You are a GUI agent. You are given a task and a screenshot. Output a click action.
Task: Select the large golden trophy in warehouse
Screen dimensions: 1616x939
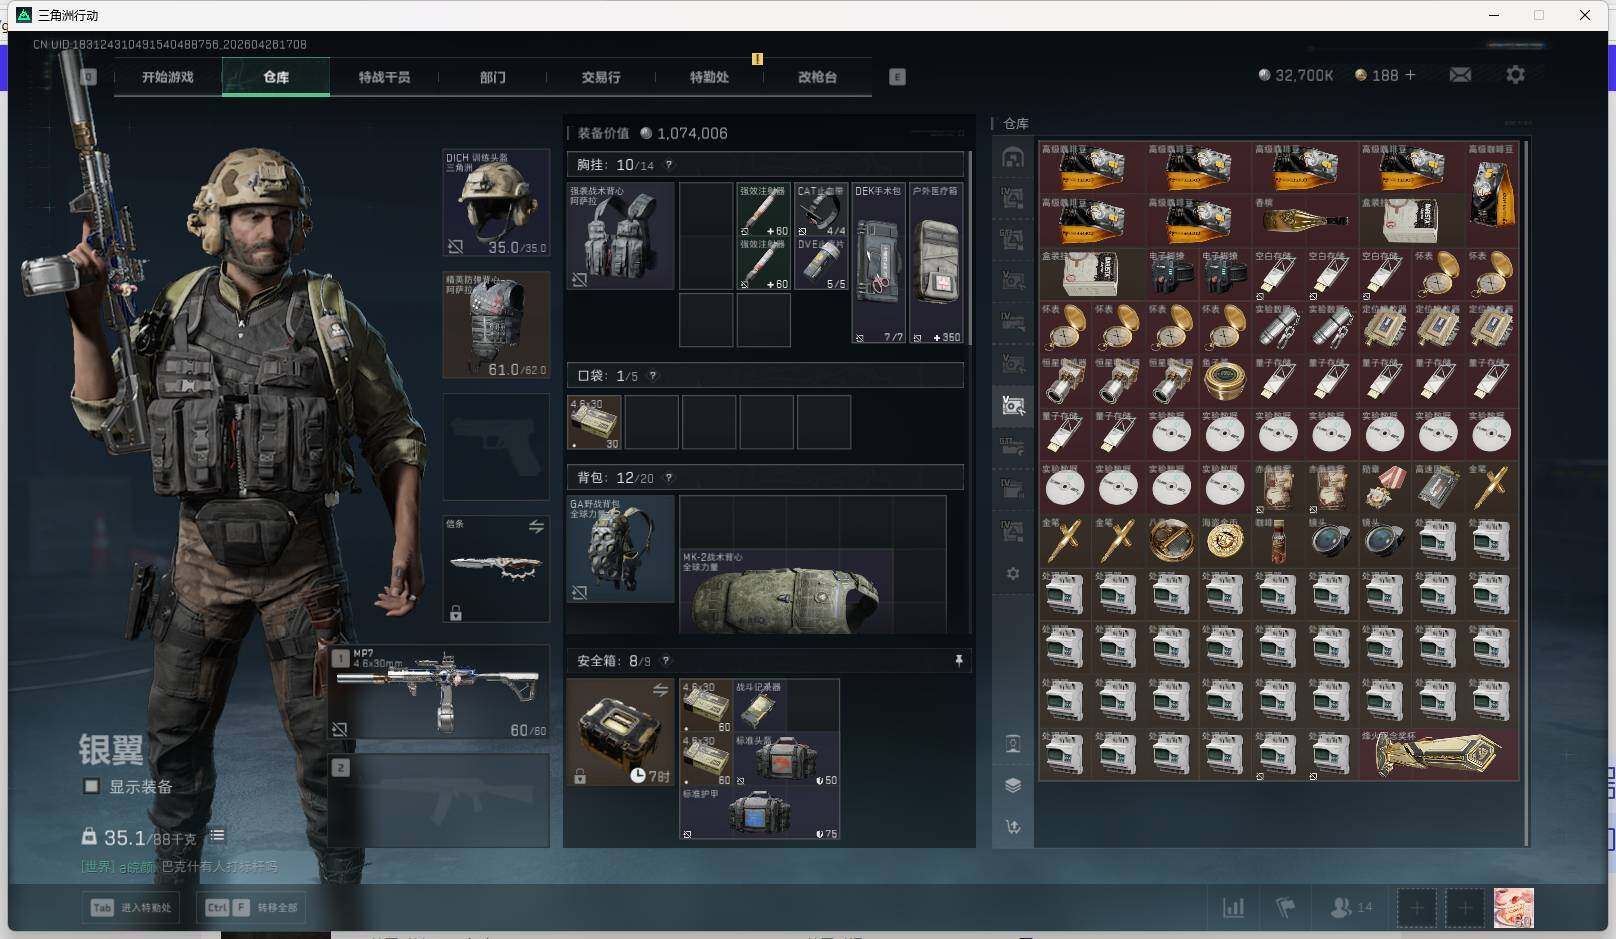(1438, 754)
